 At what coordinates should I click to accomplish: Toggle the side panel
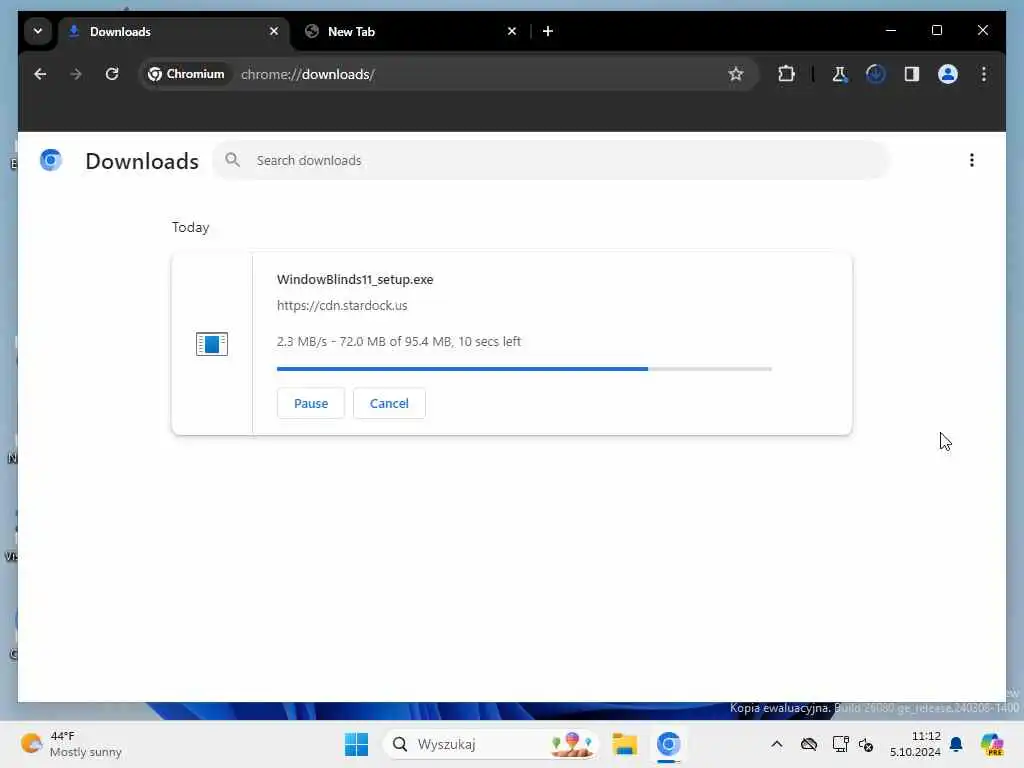912,74
